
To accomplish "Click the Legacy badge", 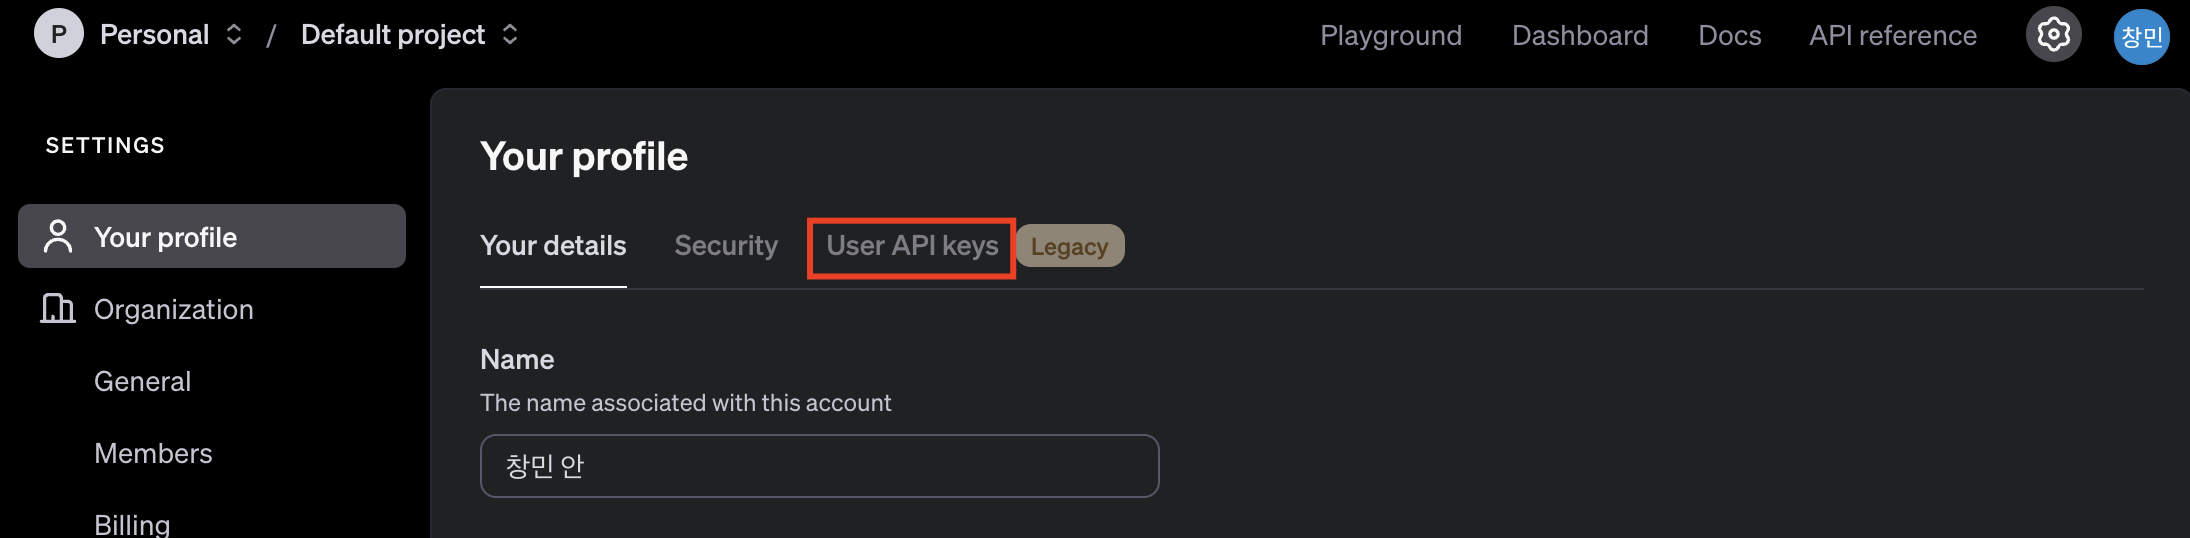I will (1069, 246).
